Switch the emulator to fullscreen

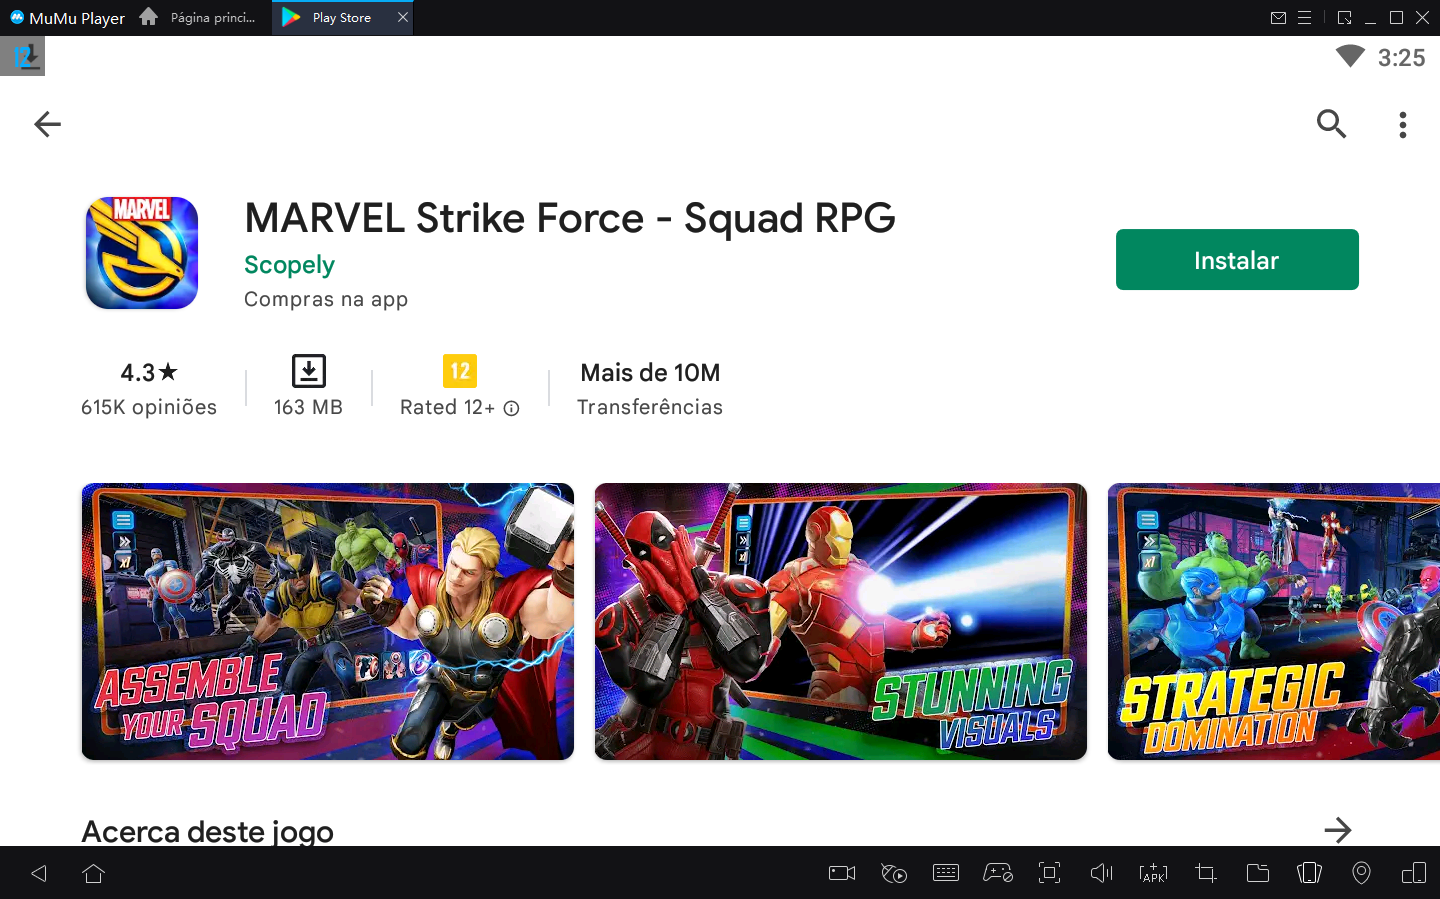1049,872
